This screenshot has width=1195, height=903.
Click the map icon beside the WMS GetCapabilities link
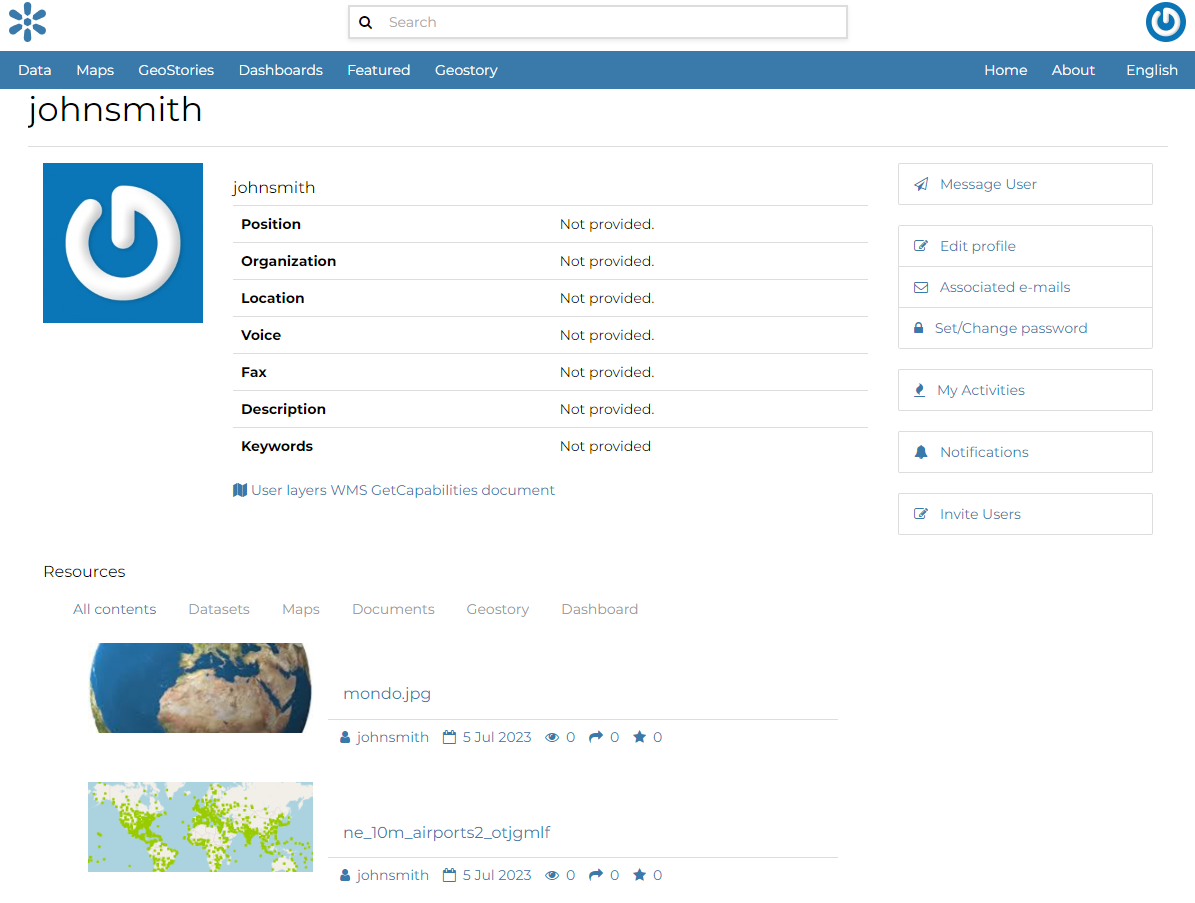point(239,489)
